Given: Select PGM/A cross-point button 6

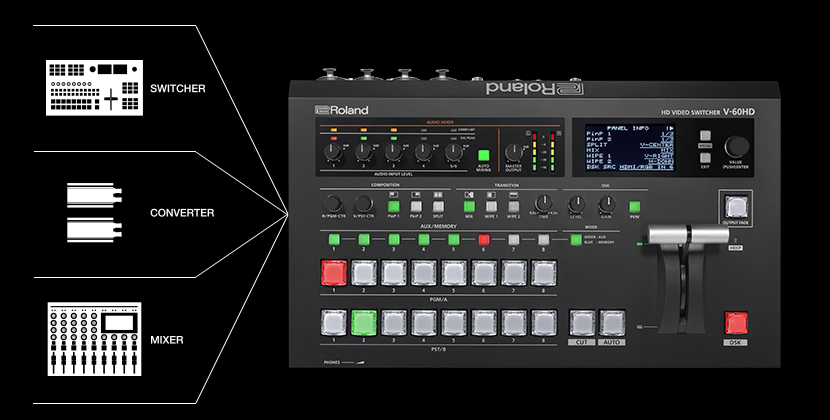Looking at the screenshot, I should click(484, 273).
